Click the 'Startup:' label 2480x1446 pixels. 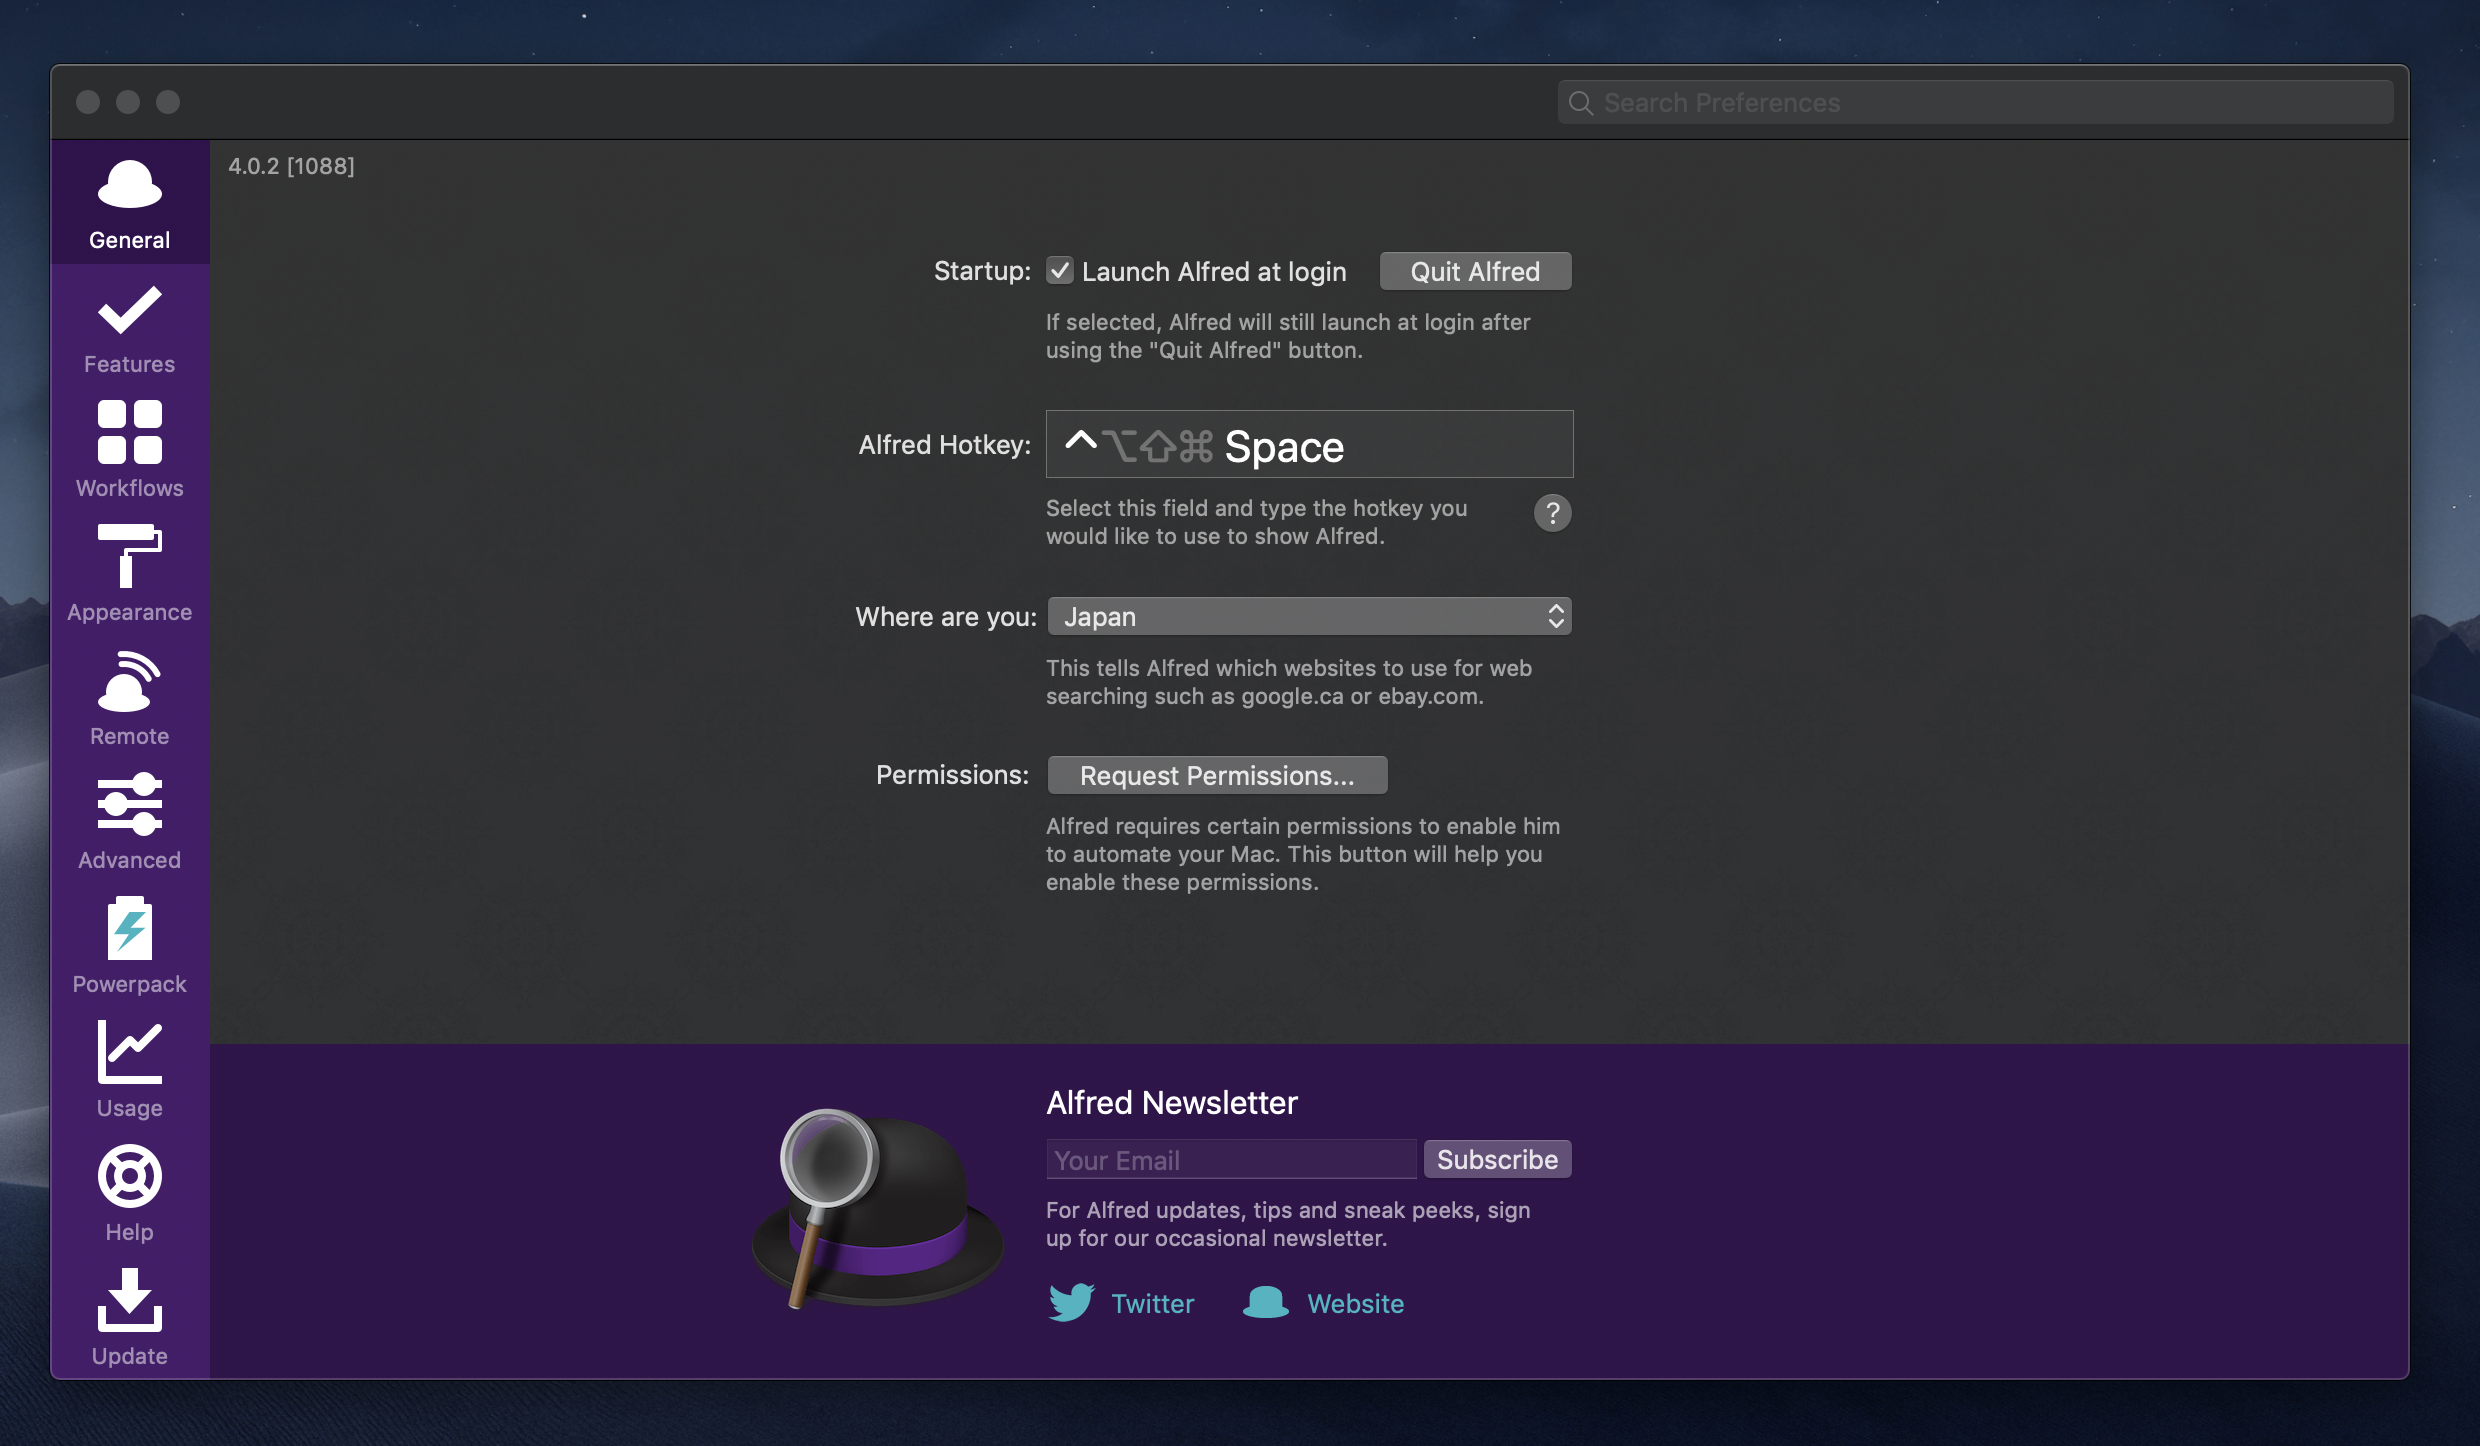982,271
